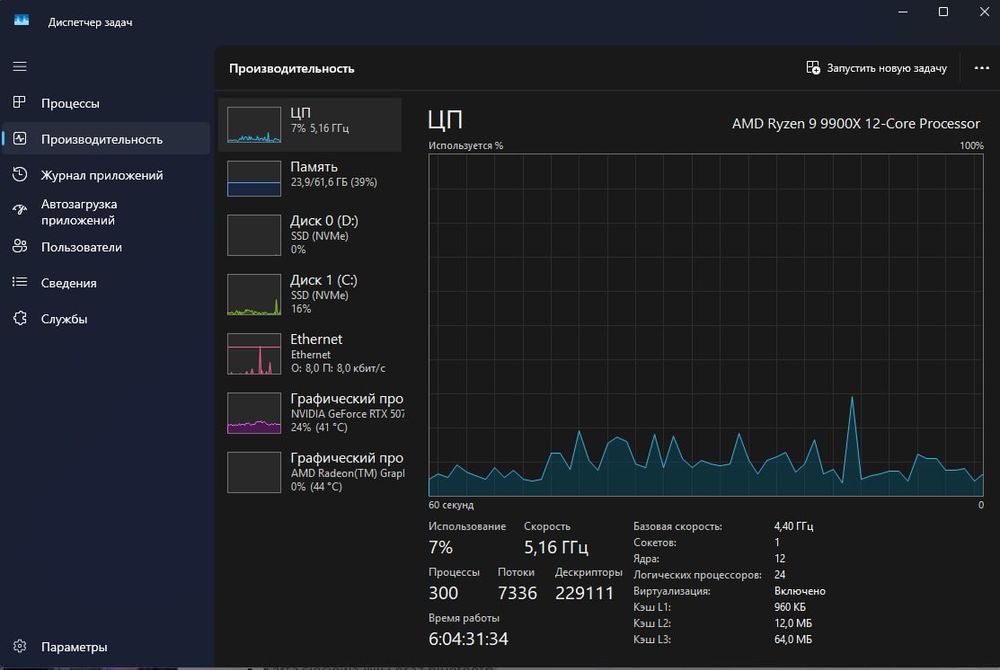Click the ЦП mini graph thumbnail
The height and width of the screenshot is (670, 1000).
(x=254, y=124)
